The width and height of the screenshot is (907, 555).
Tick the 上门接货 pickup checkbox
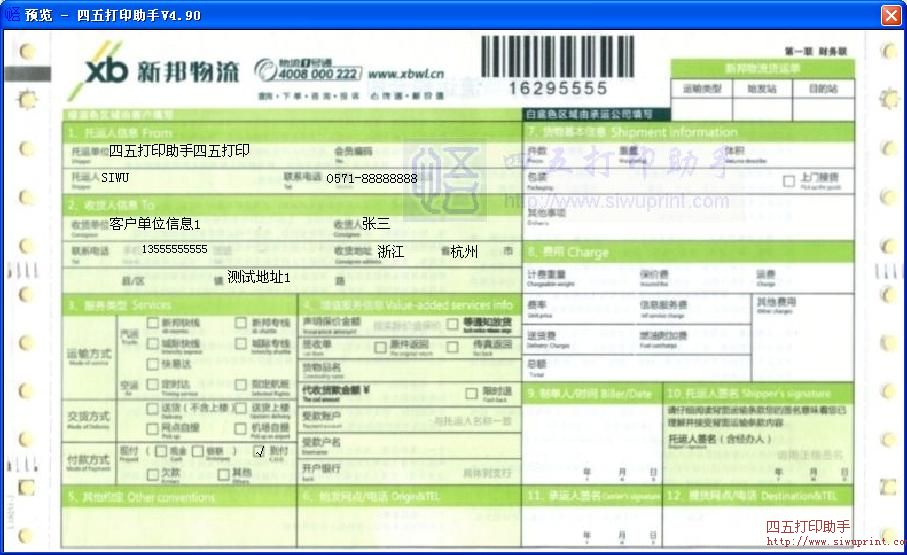(x=789, y=181)
